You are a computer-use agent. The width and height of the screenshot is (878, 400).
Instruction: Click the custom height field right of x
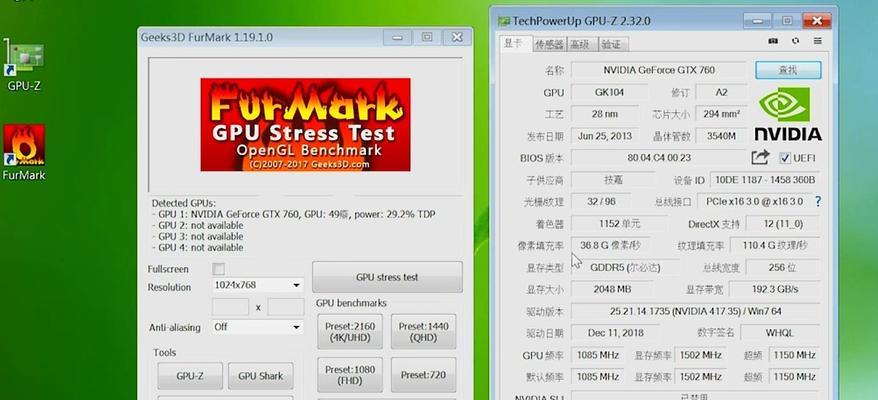(286, 307)
